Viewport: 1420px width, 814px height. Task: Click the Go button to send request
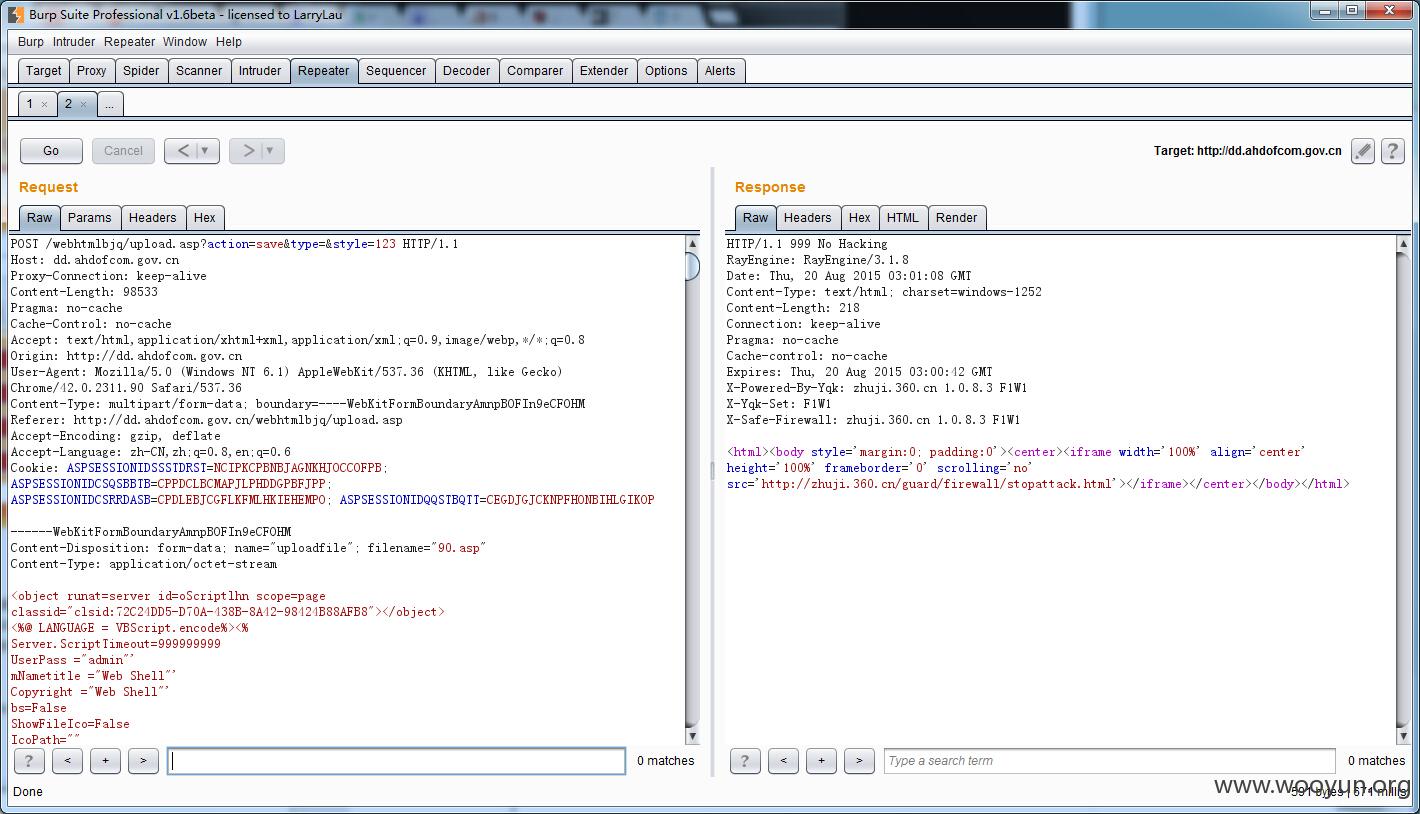[x=51, y=151]
